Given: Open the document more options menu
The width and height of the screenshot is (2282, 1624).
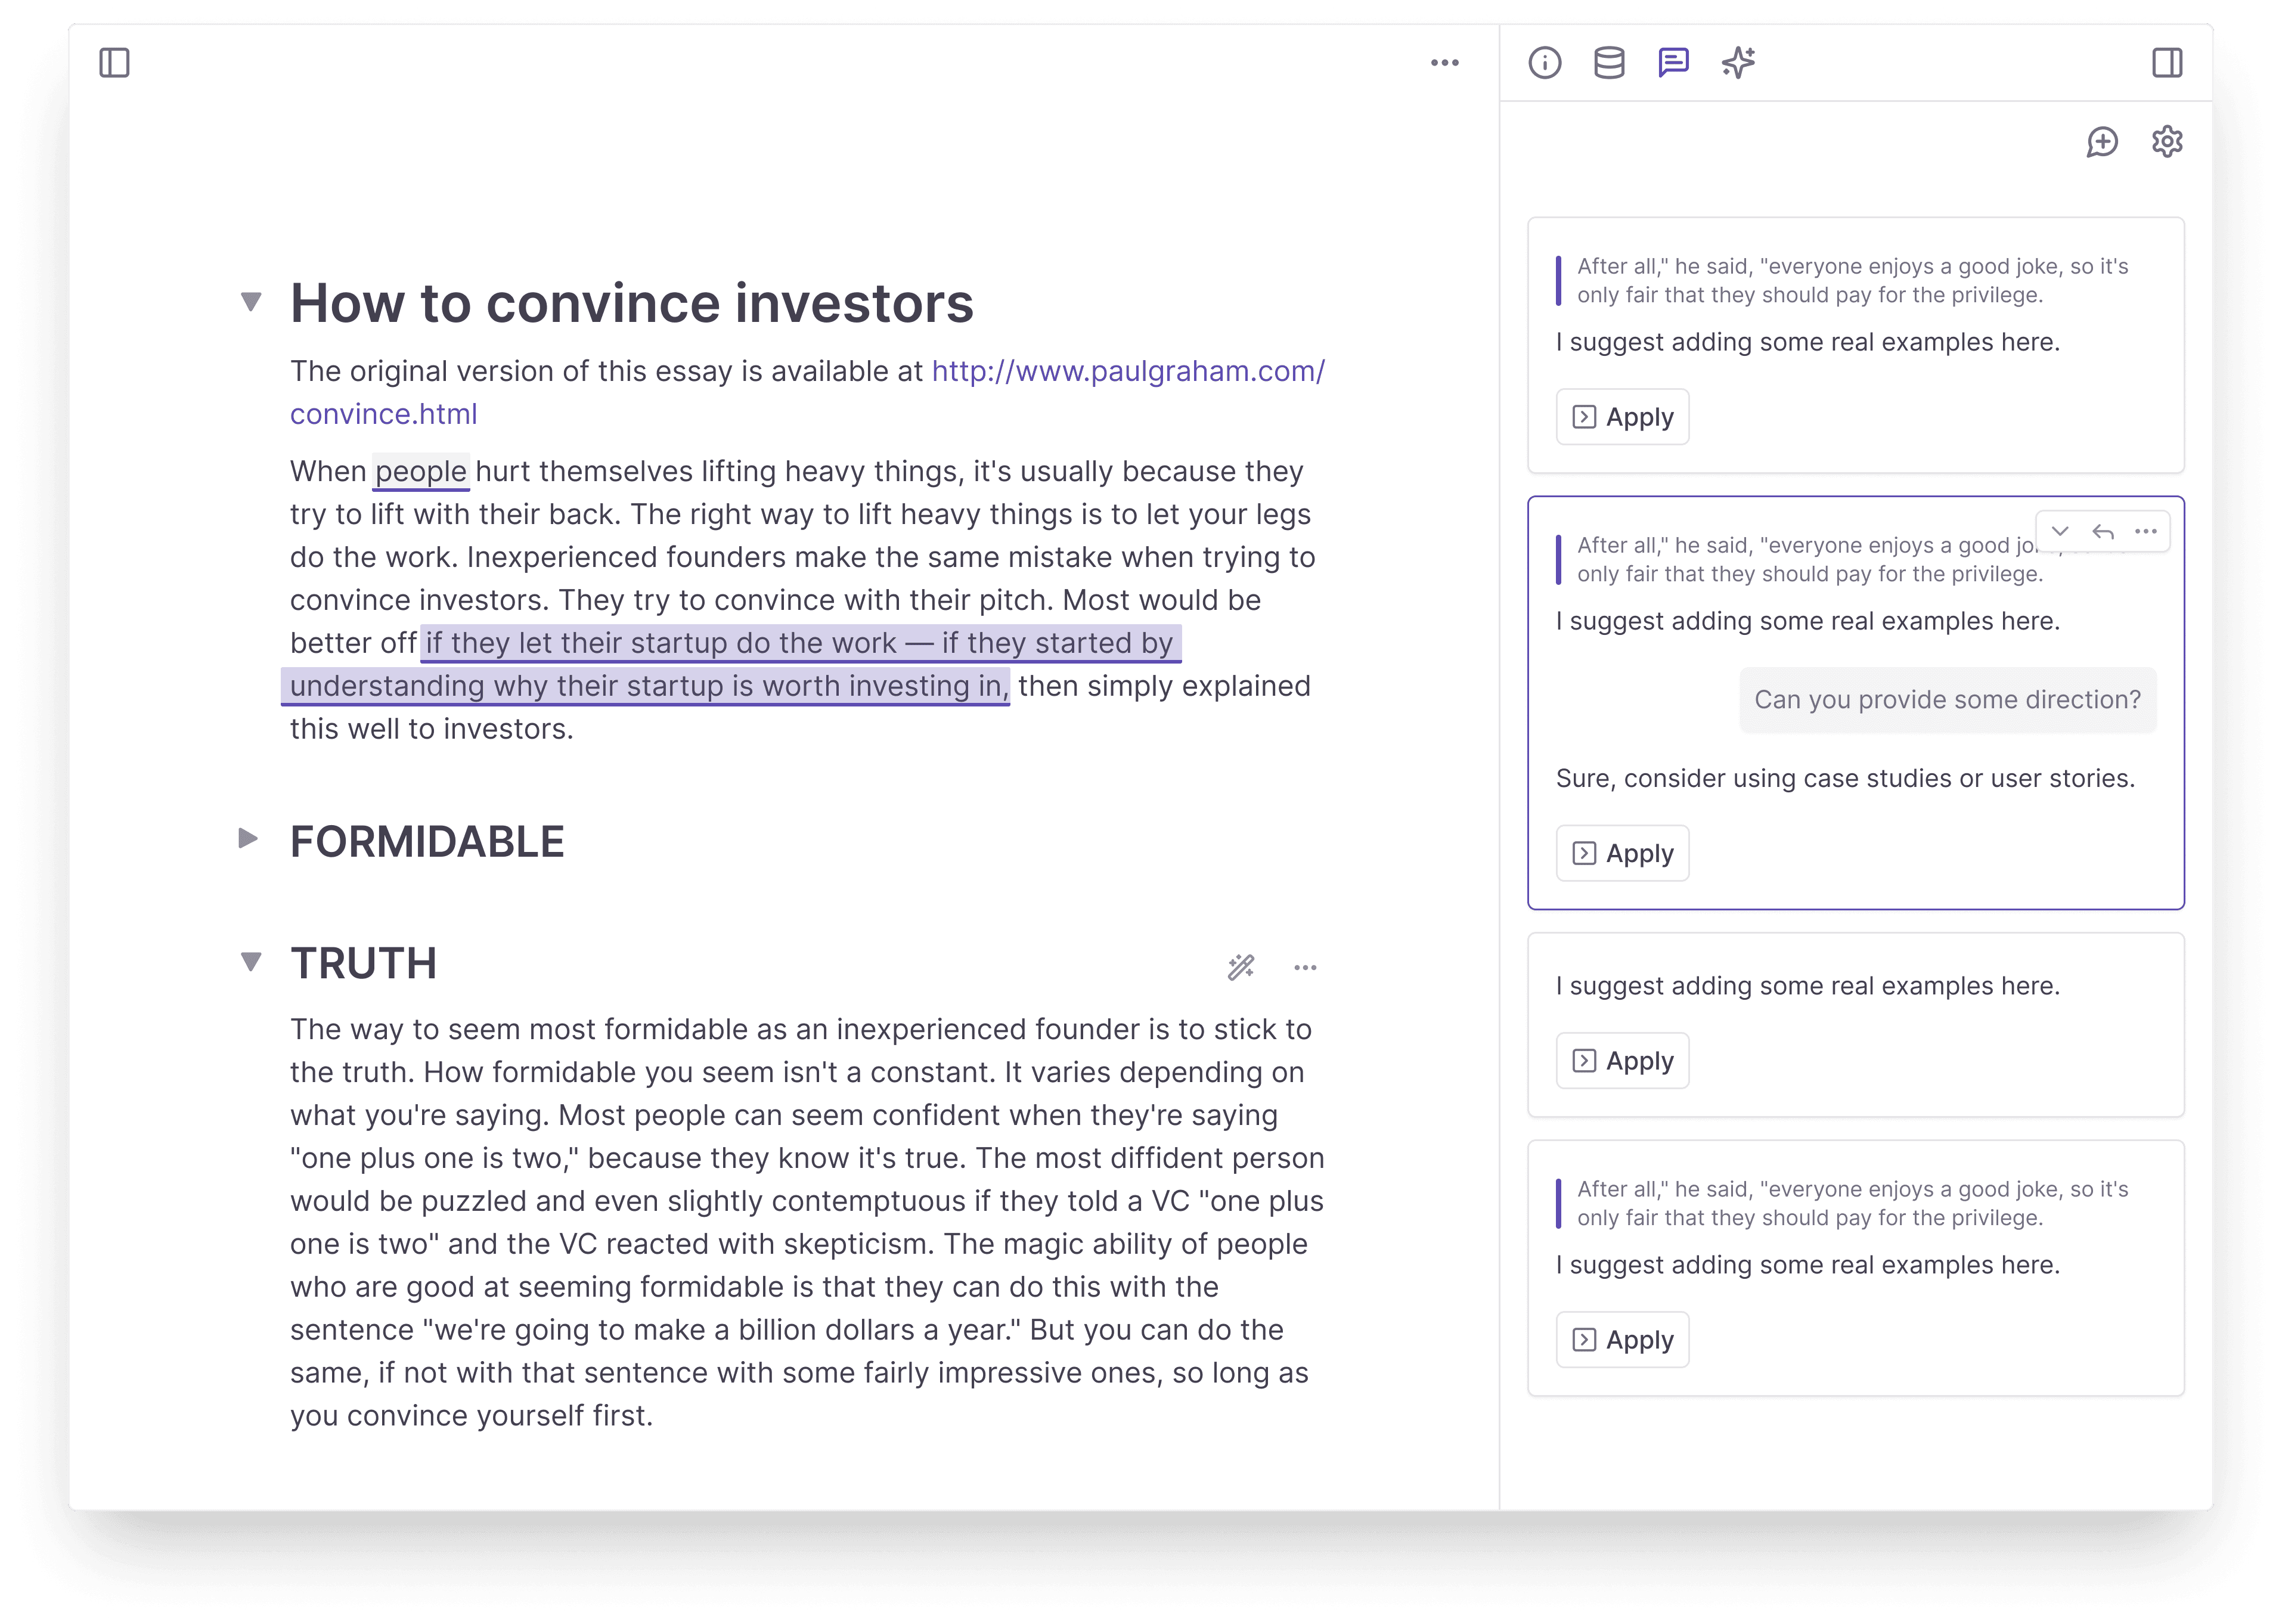Looking at the screenshot, I should 1444,63.
